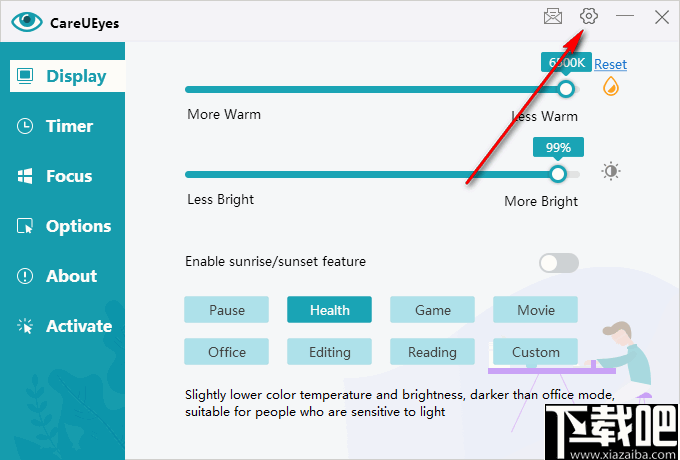
Task: Click the 99% brightness value bubble
Action: (x=558, y=147)
